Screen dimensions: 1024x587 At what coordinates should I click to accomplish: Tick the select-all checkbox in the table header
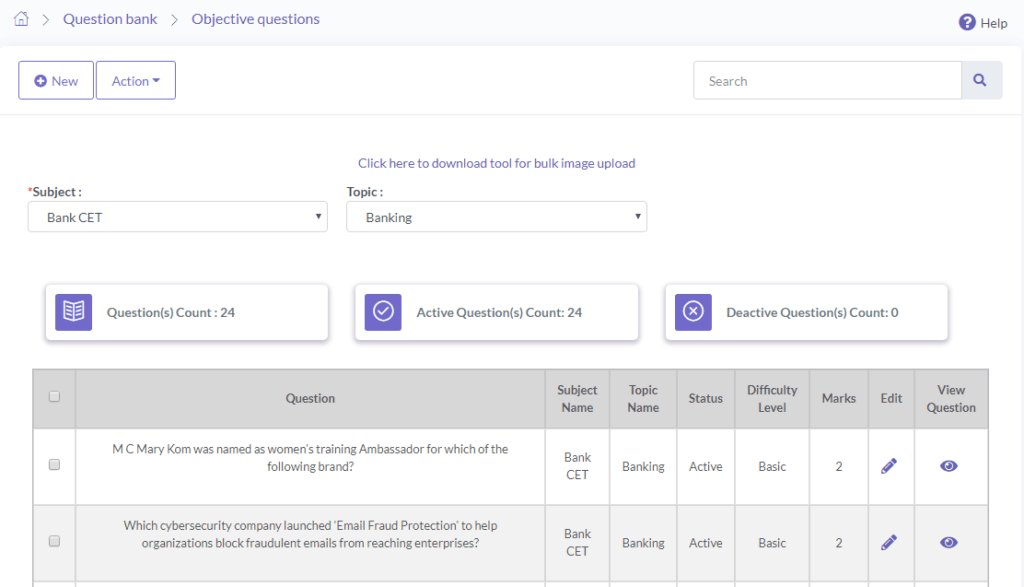click(x=54, y=396)
